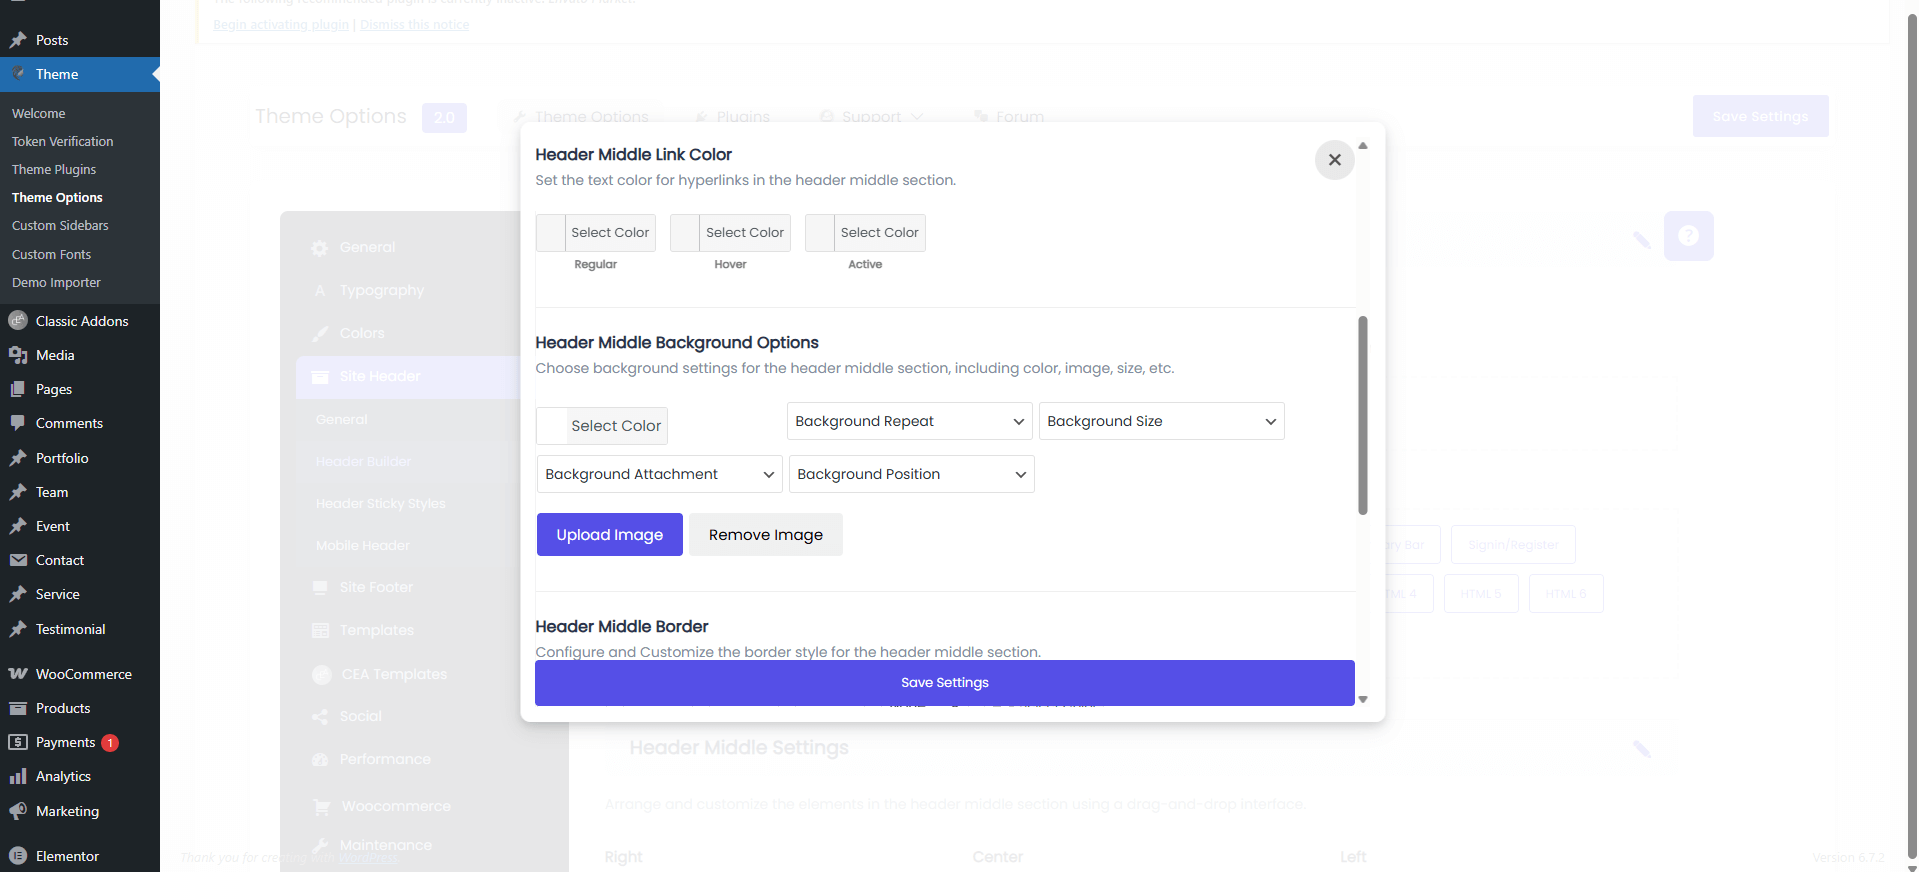
Task: Click the Media icon in admin menu
Action: tap(18, 355)
